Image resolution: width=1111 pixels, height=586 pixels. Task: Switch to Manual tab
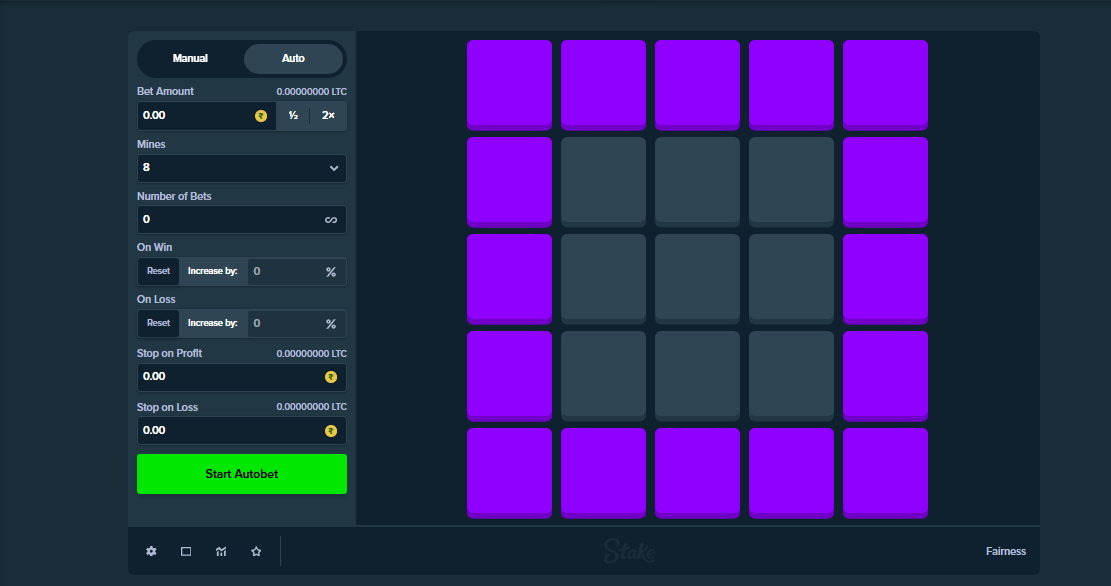pyautogui.click(x=190, y=58)
